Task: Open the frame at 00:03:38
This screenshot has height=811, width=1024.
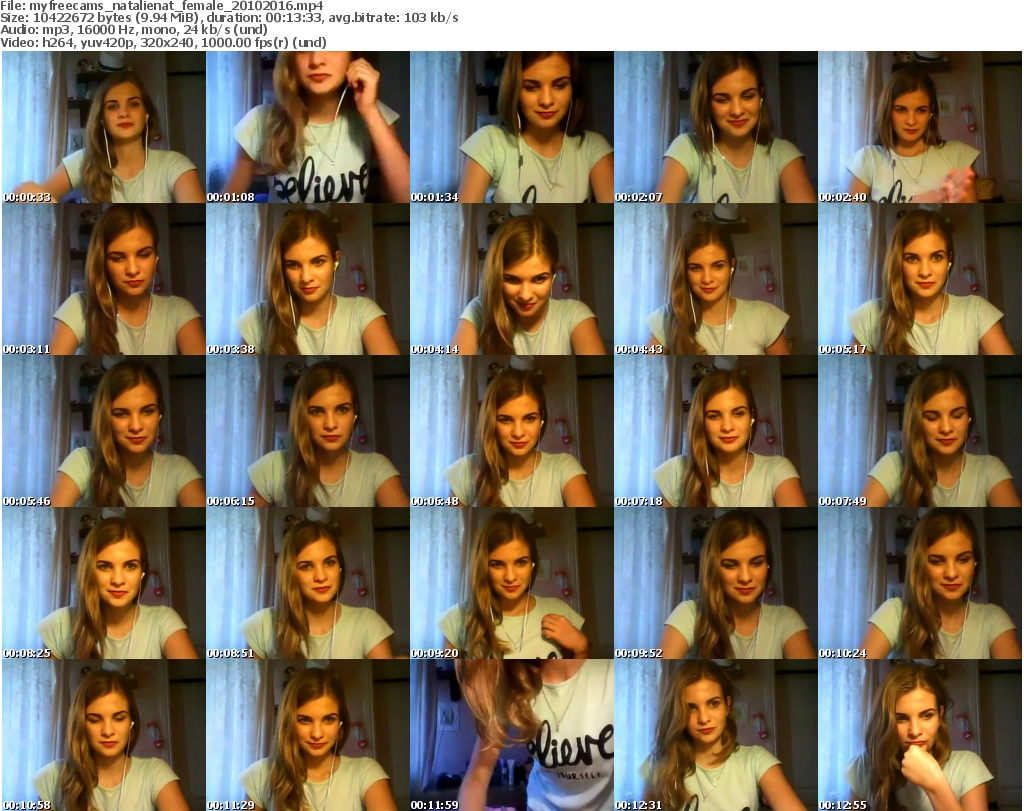Action: (308, 279)
